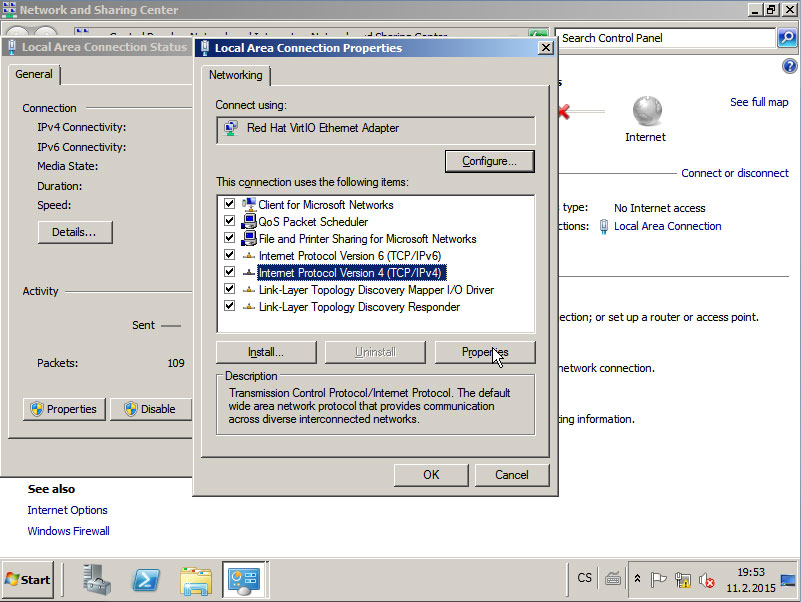Show hidden icons in the system tray
Image resolution: width=801 pixels, height=602 pixels.
636,578
